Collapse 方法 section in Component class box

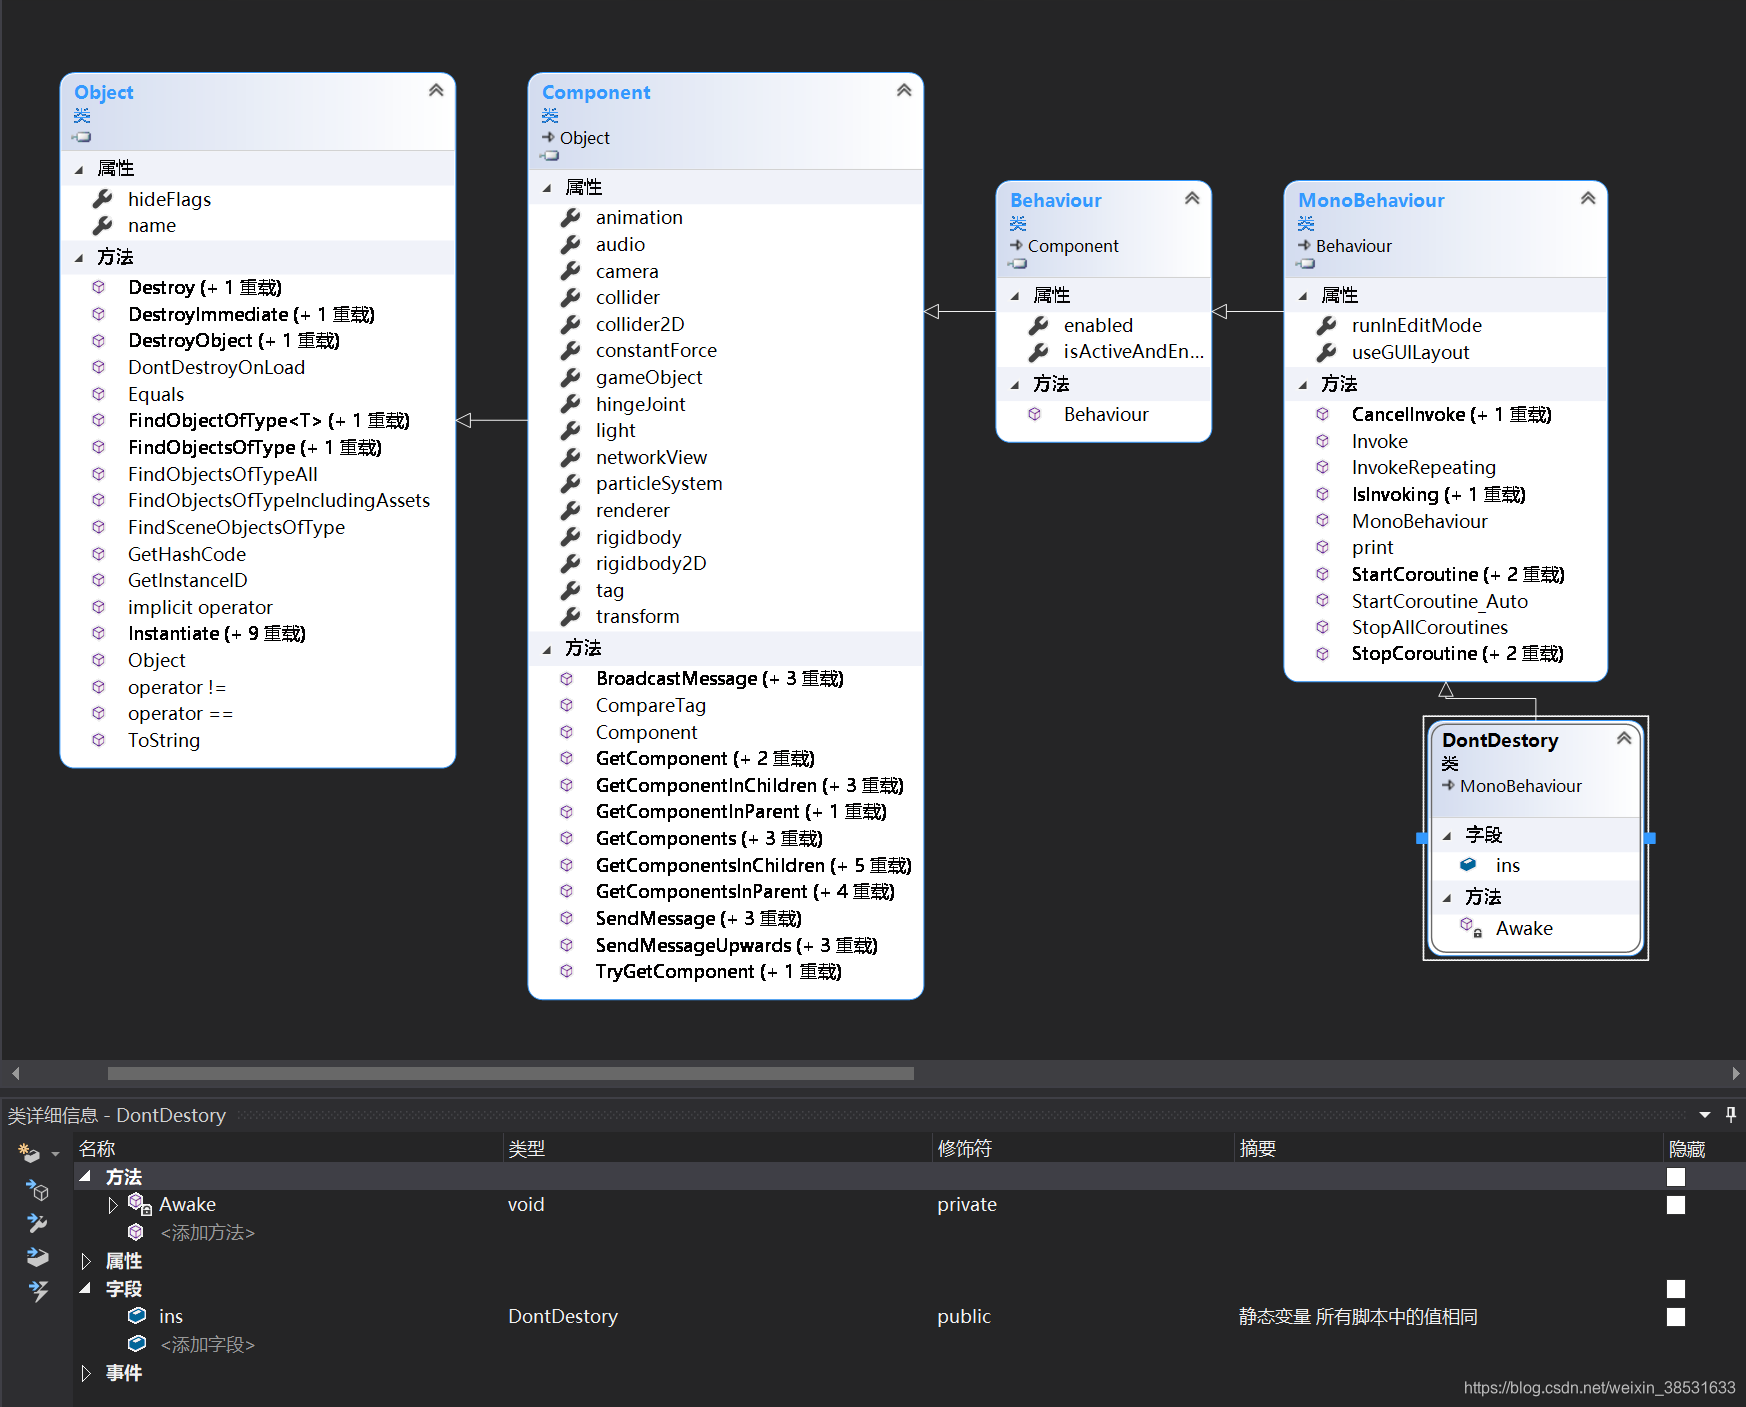(x=547, y=649)
